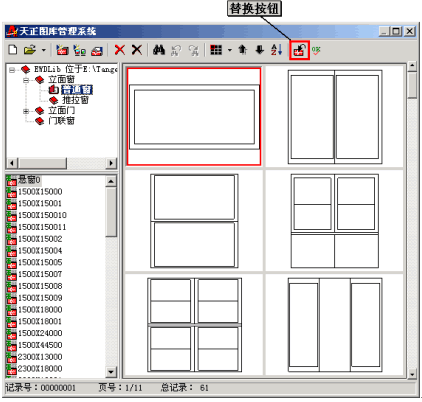Collapse the 立面窗 tree node
The image size is (422, 402).
point(26,80)
